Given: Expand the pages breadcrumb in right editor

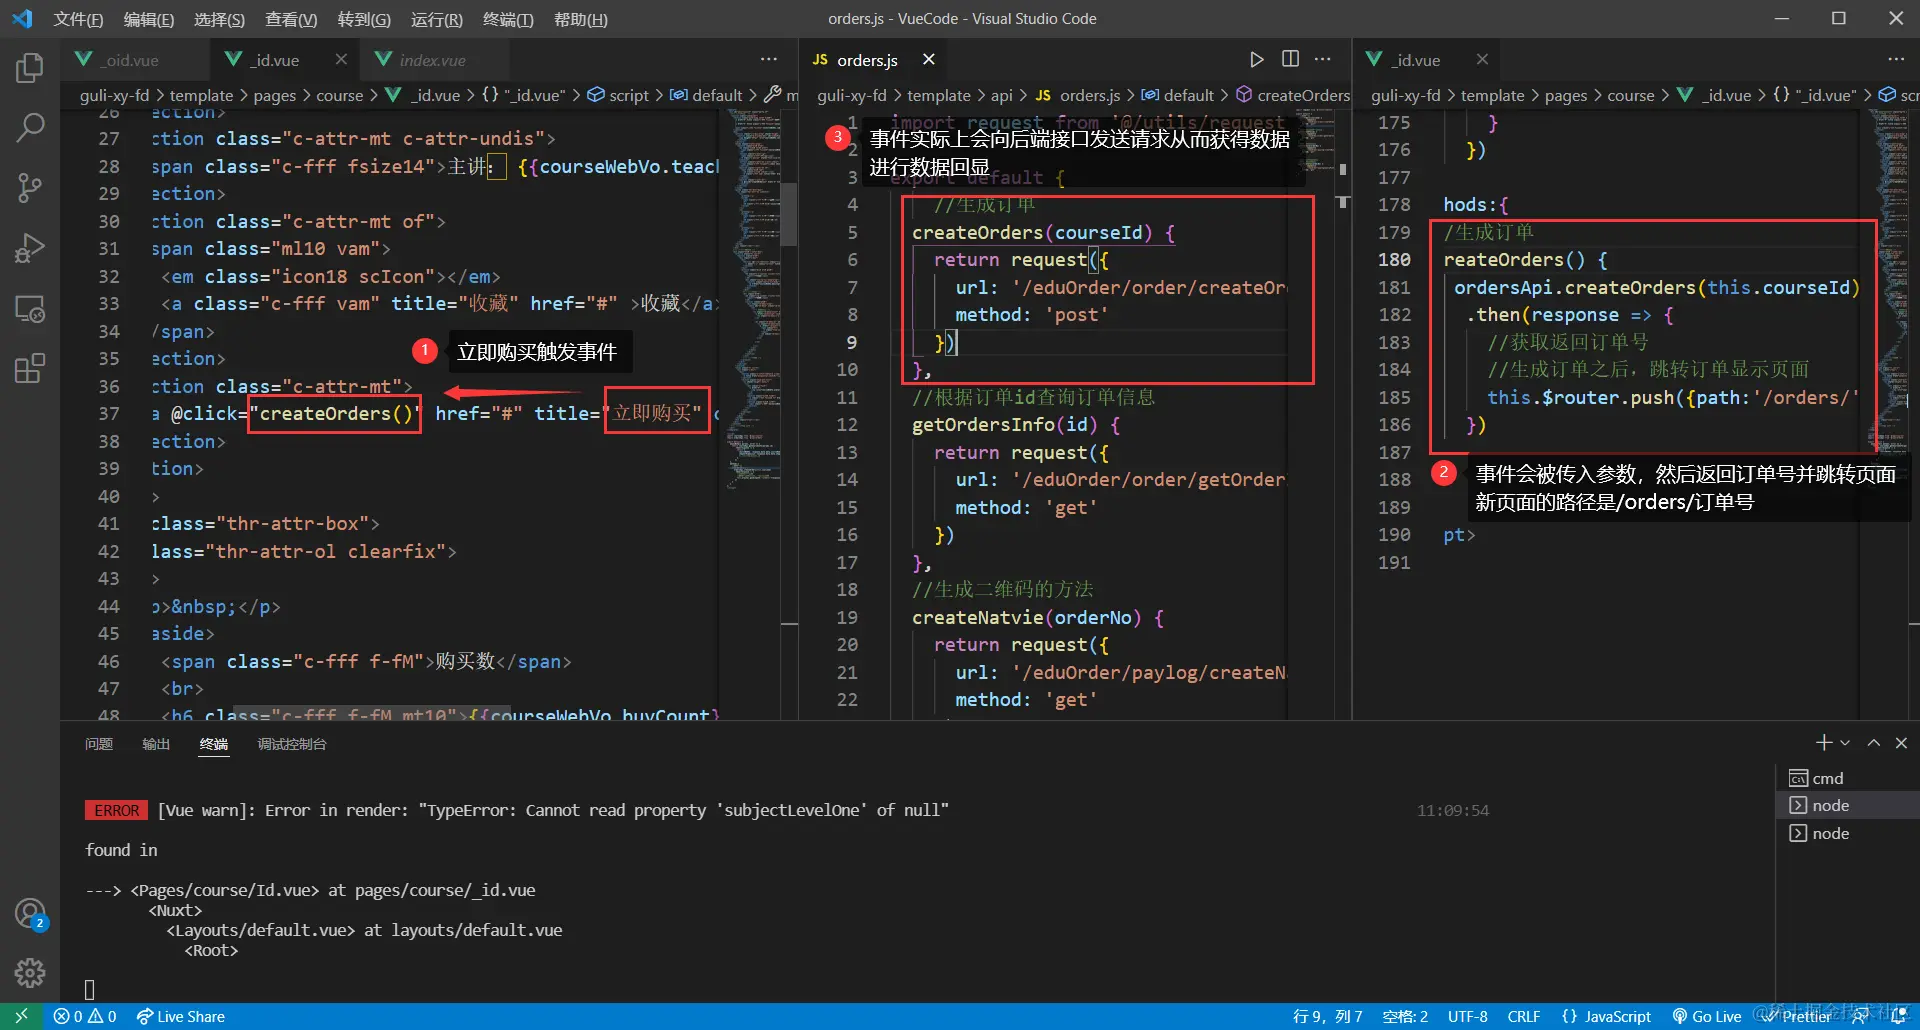Looking at the screenshot, I should tap(1566, 95).
